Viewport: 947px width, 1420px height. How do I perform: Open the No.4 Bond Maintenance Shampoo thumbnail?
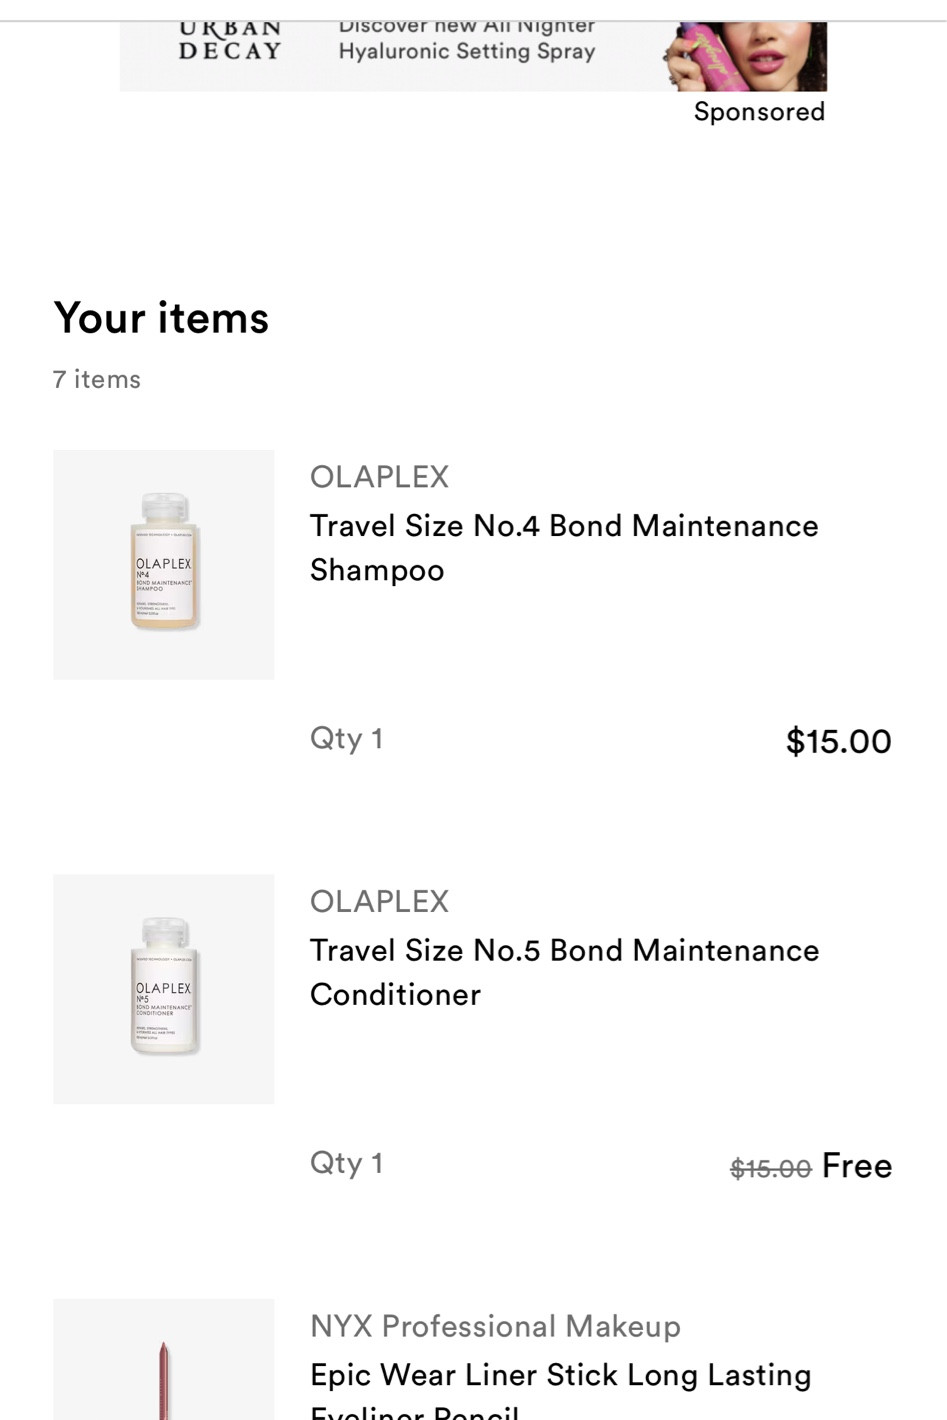point(163,564)
